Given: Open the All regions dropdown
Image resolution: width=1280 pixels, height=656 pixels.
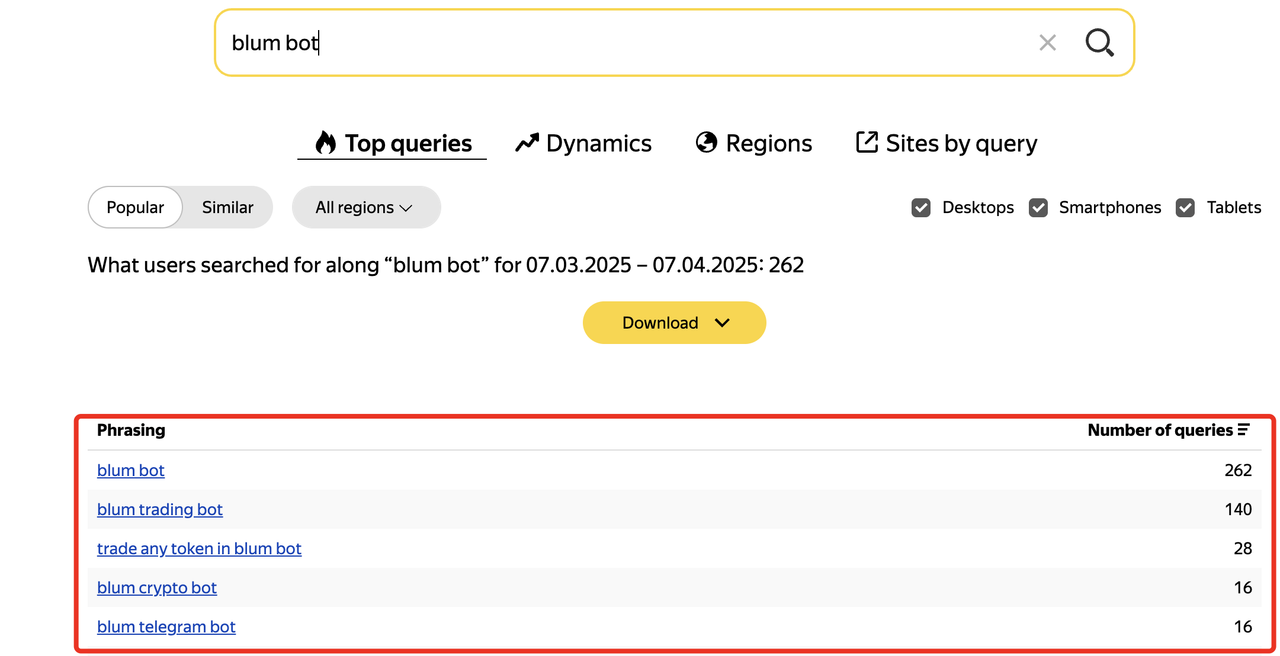Looking at the screenshot, I should tap(366, 207).
